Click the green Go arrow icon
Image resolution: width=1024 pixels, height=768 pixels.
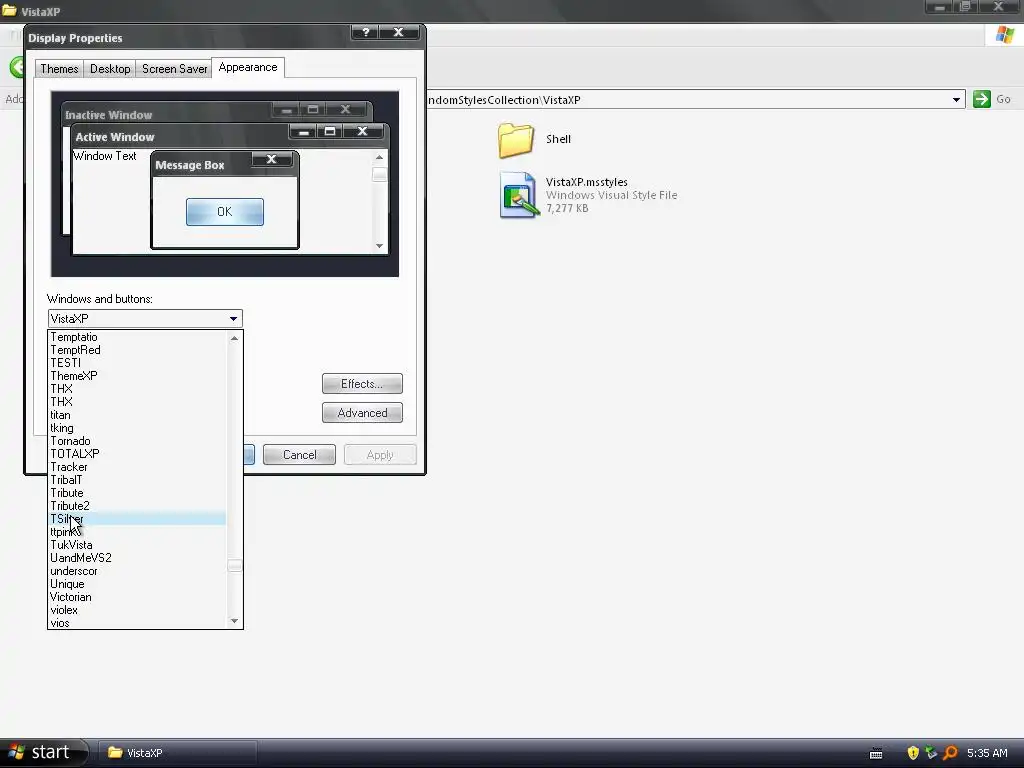tap(982, 99)
